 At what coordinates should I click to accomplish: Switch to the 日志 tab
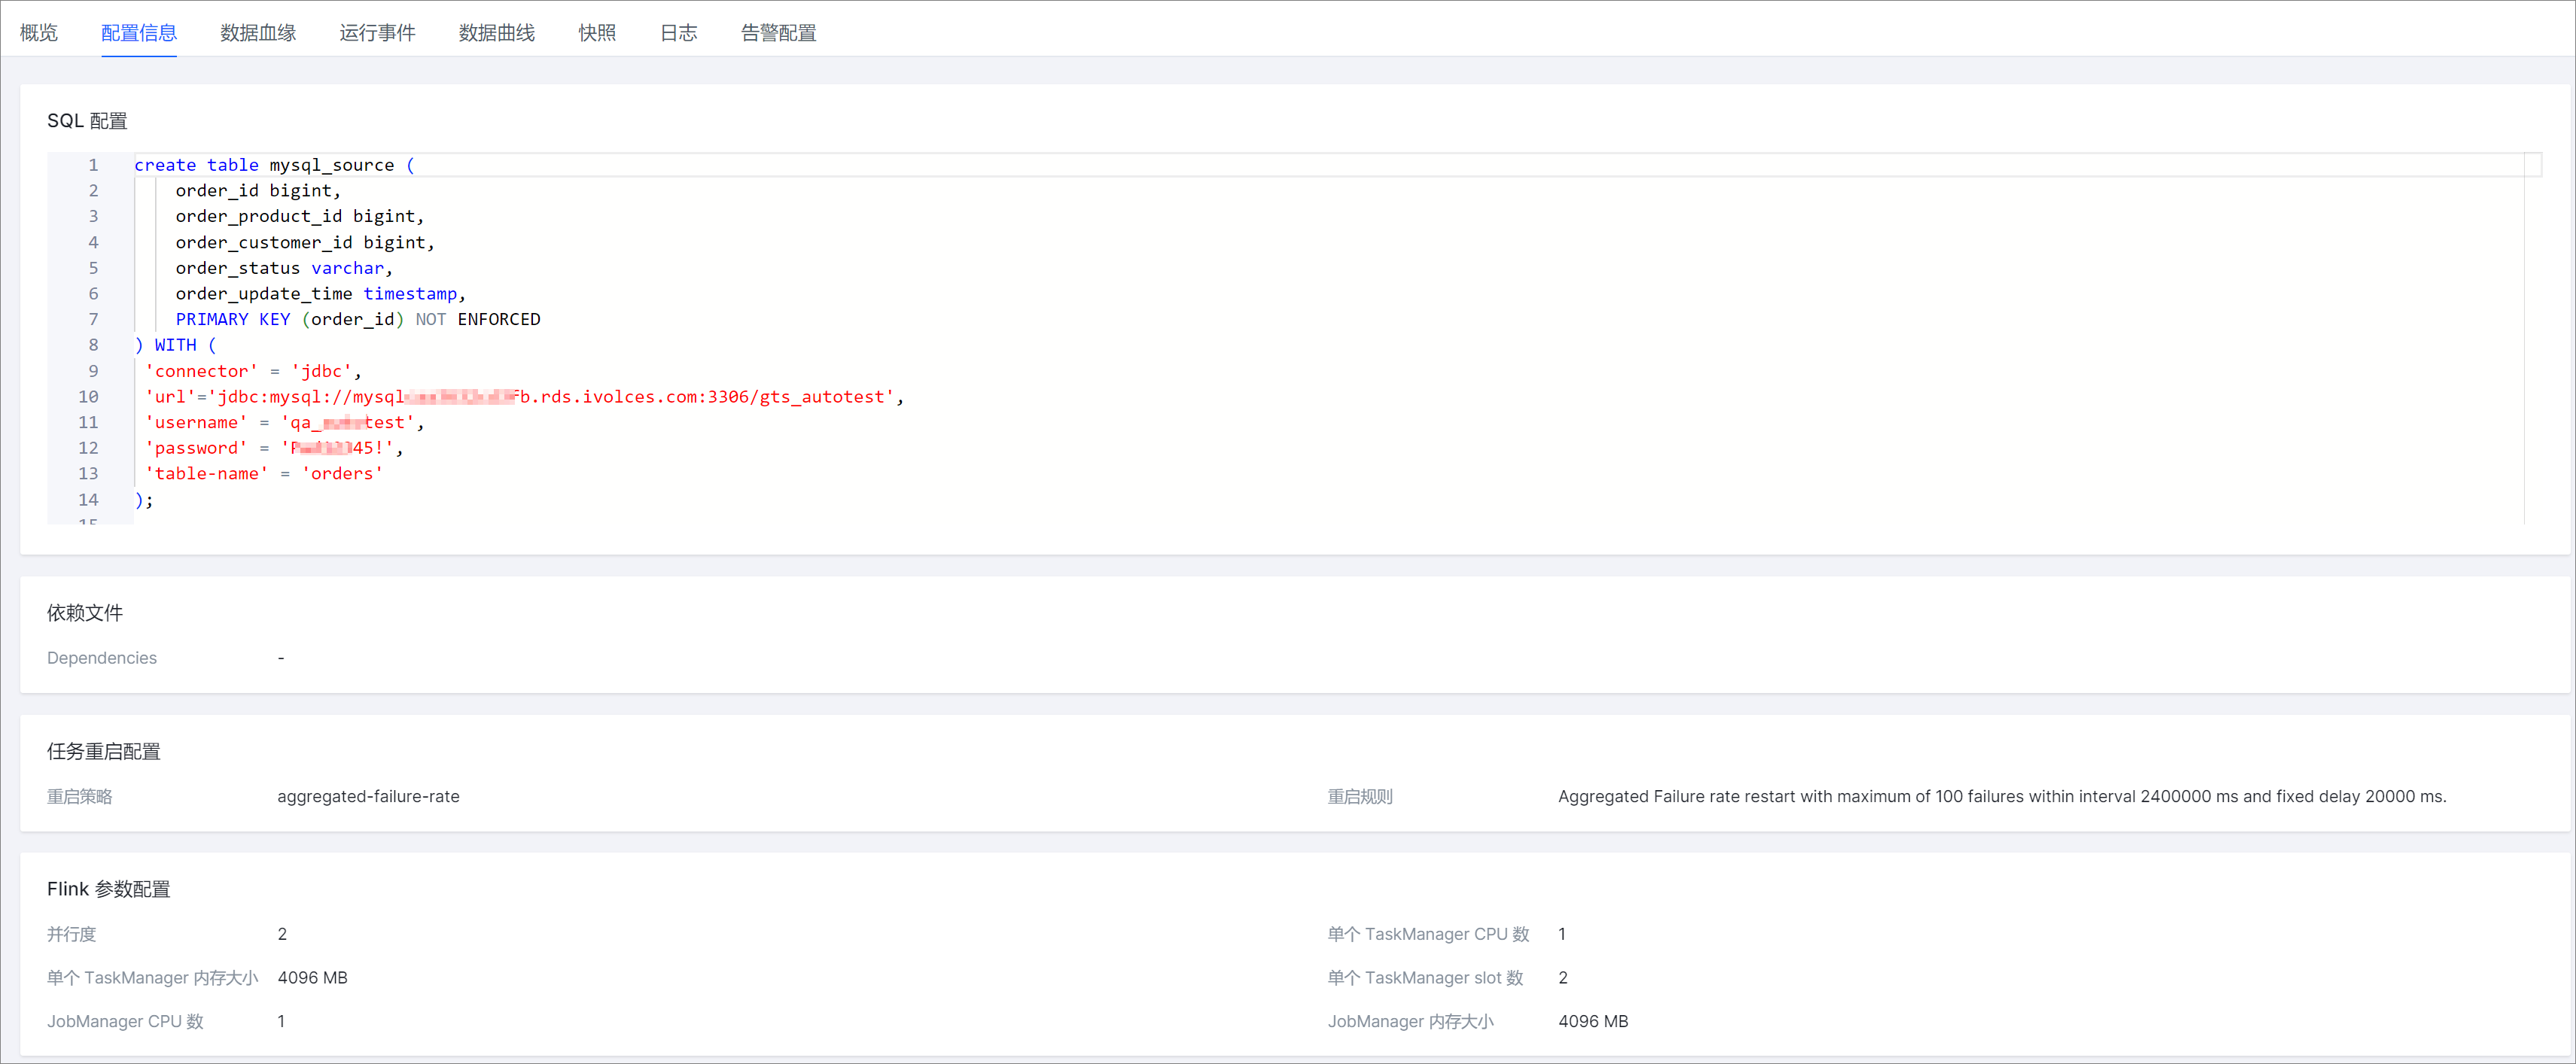679,33
